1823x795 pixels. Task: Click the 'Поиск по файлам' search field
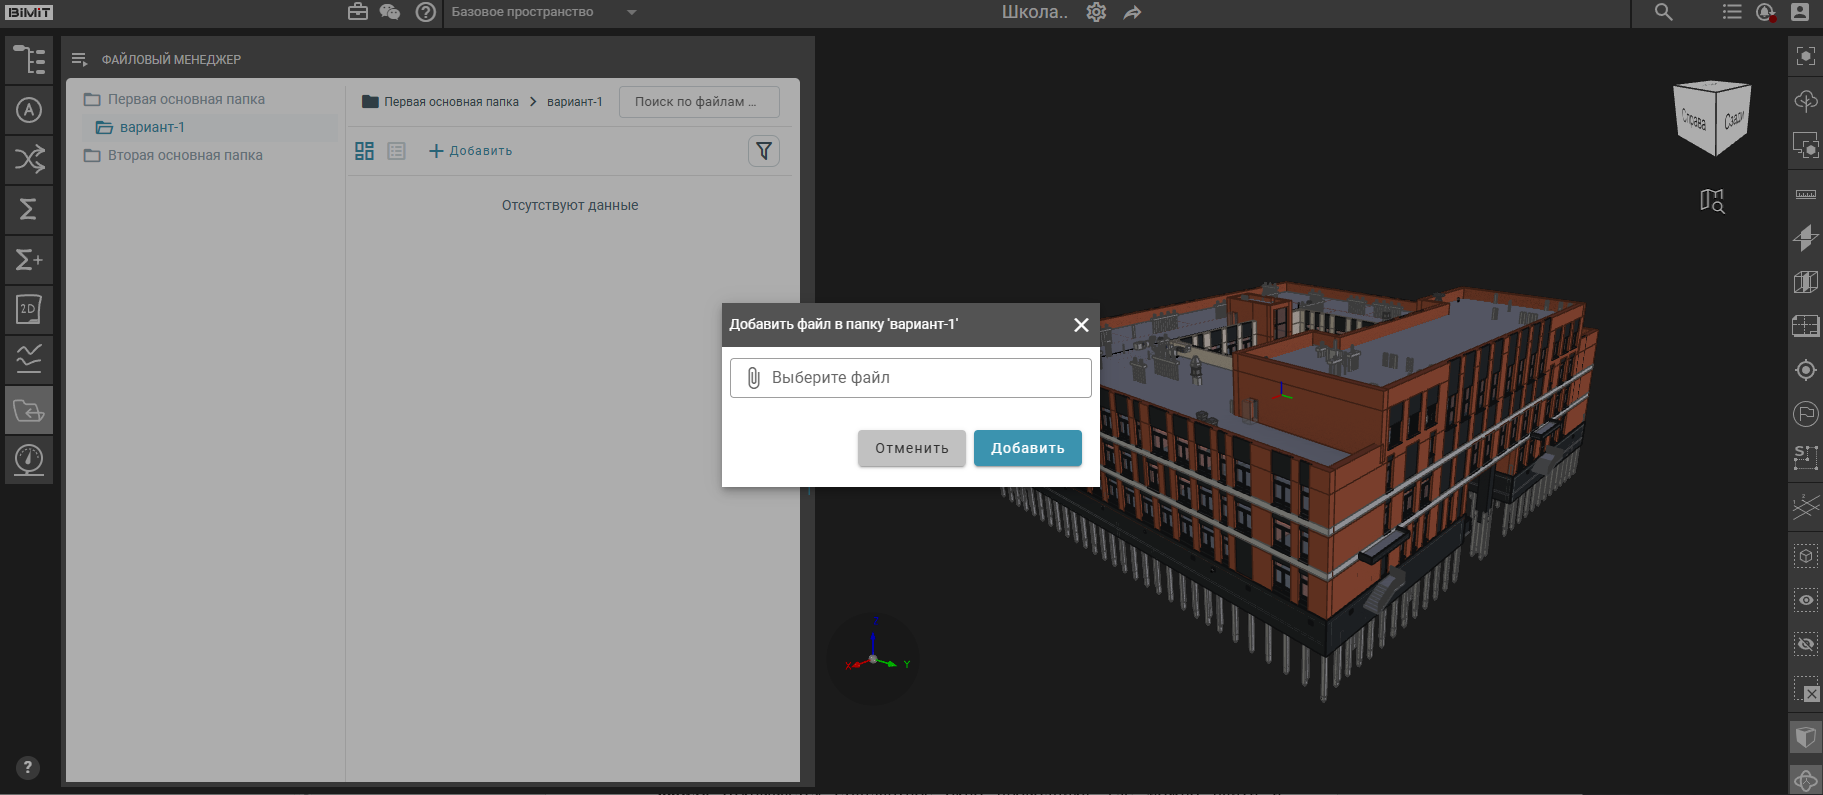click(x=699, y=102)
